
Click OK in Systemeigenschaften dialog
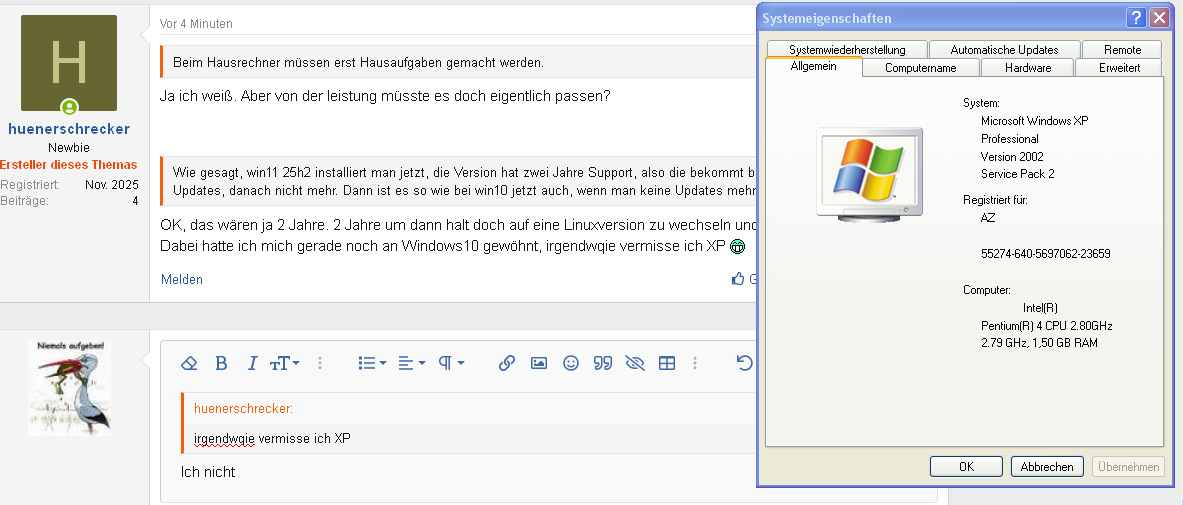pos(966,467)
